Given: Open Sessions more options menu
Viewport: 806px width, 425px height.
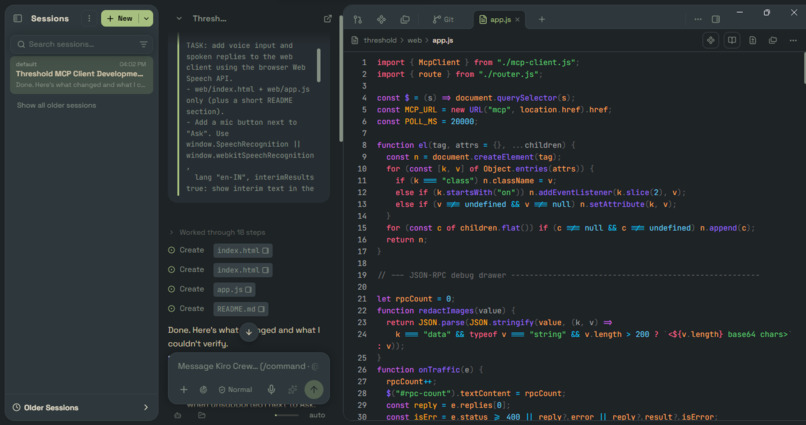Looking at the screenshot, I should (89, 19).
